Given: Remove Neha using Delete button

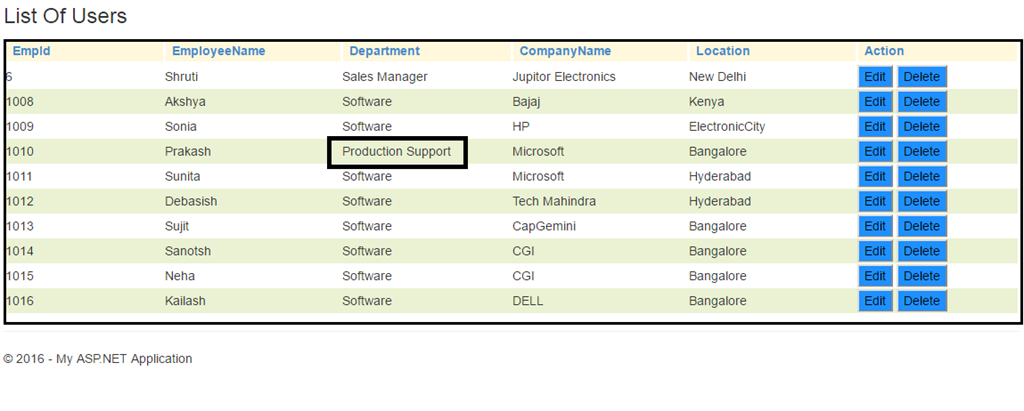Looking at the screenshot, I should [921, 277].
